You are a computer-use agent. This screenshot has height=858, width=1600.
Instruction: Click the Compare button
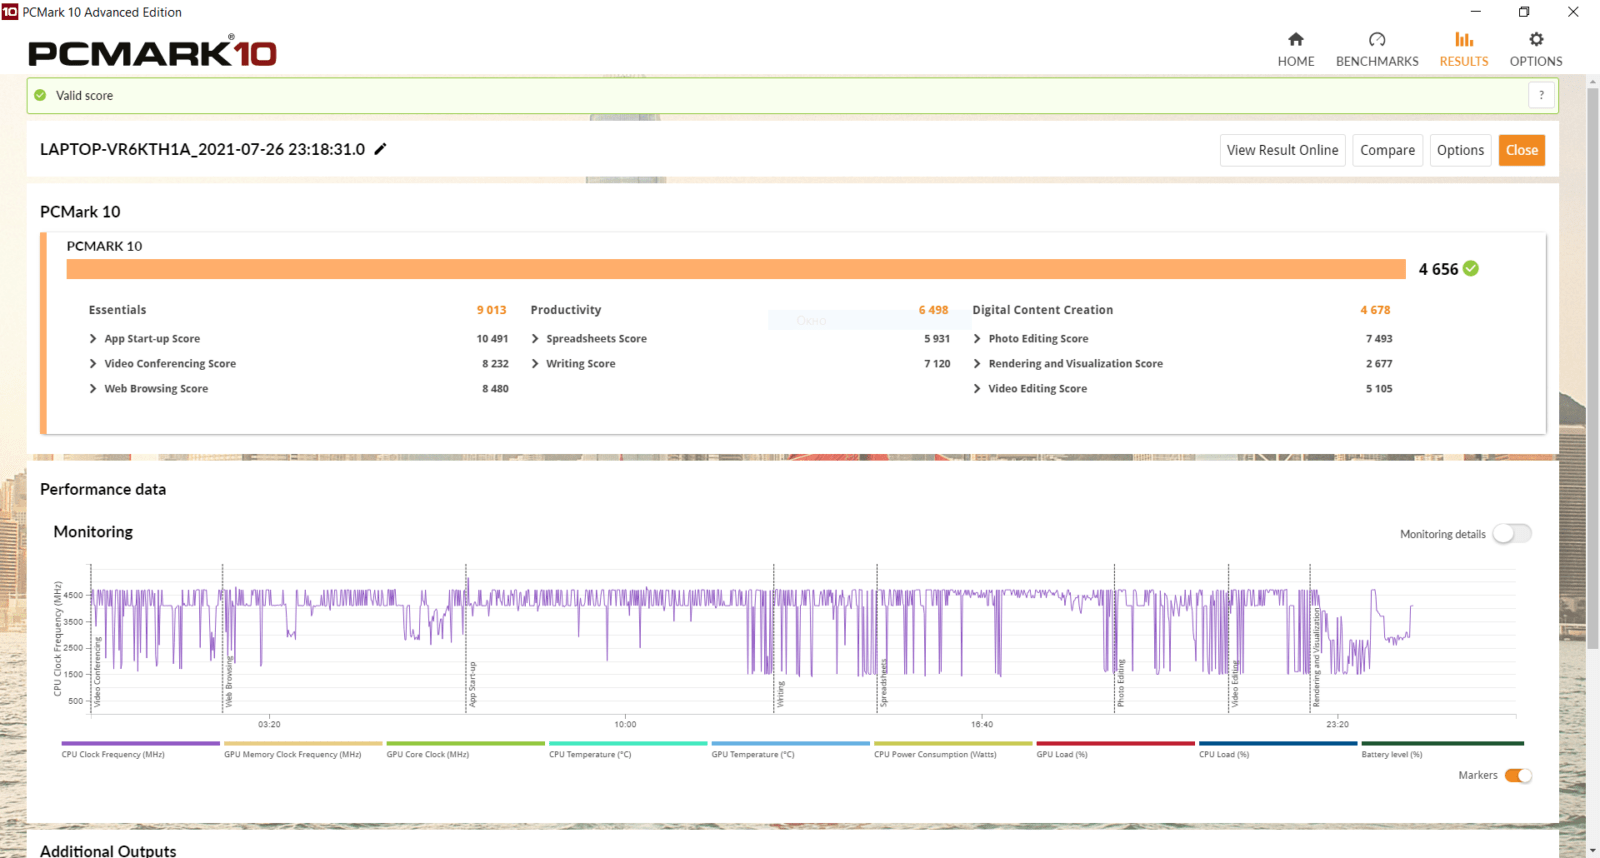(x=1387, y=150)
